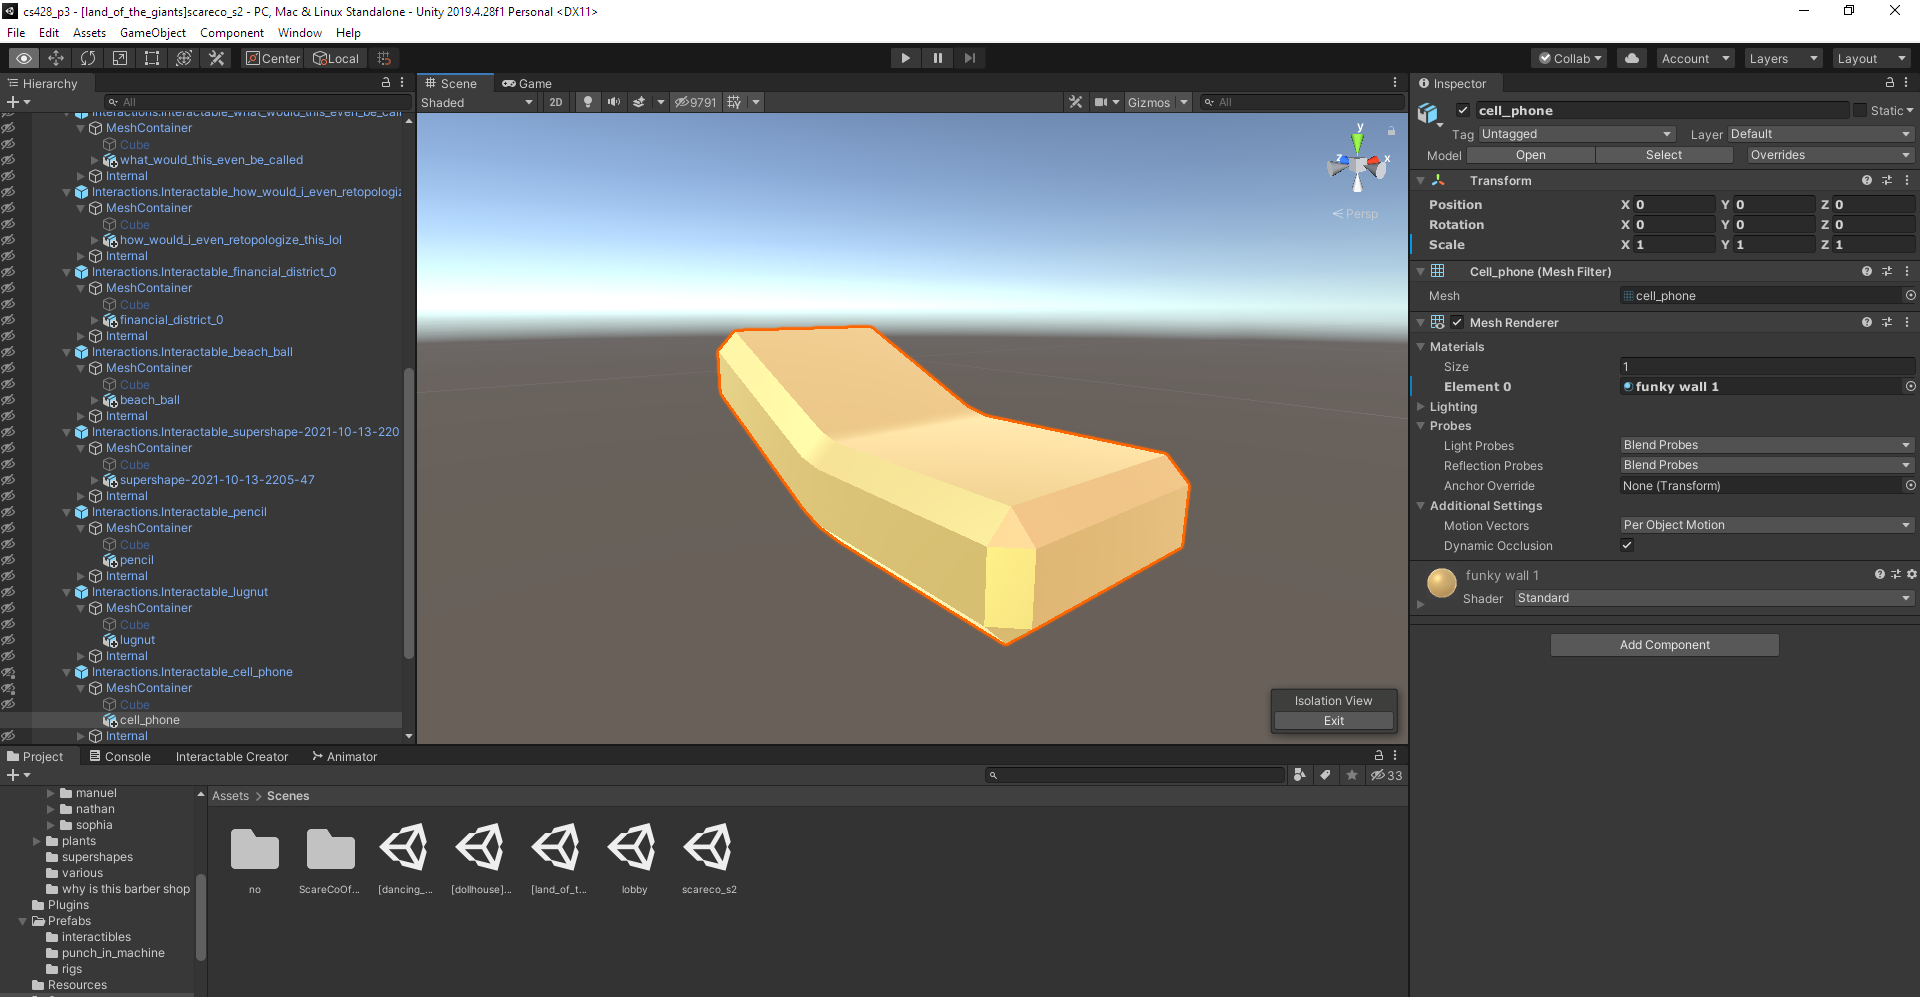Toggle scene lighting bulb icon
The image size is (1920, 997).
pos(588,102)
